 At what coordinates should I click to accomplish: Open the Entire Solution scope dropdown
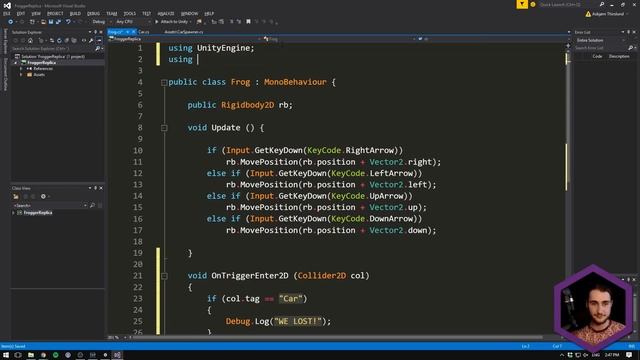(x=600, y=40)
